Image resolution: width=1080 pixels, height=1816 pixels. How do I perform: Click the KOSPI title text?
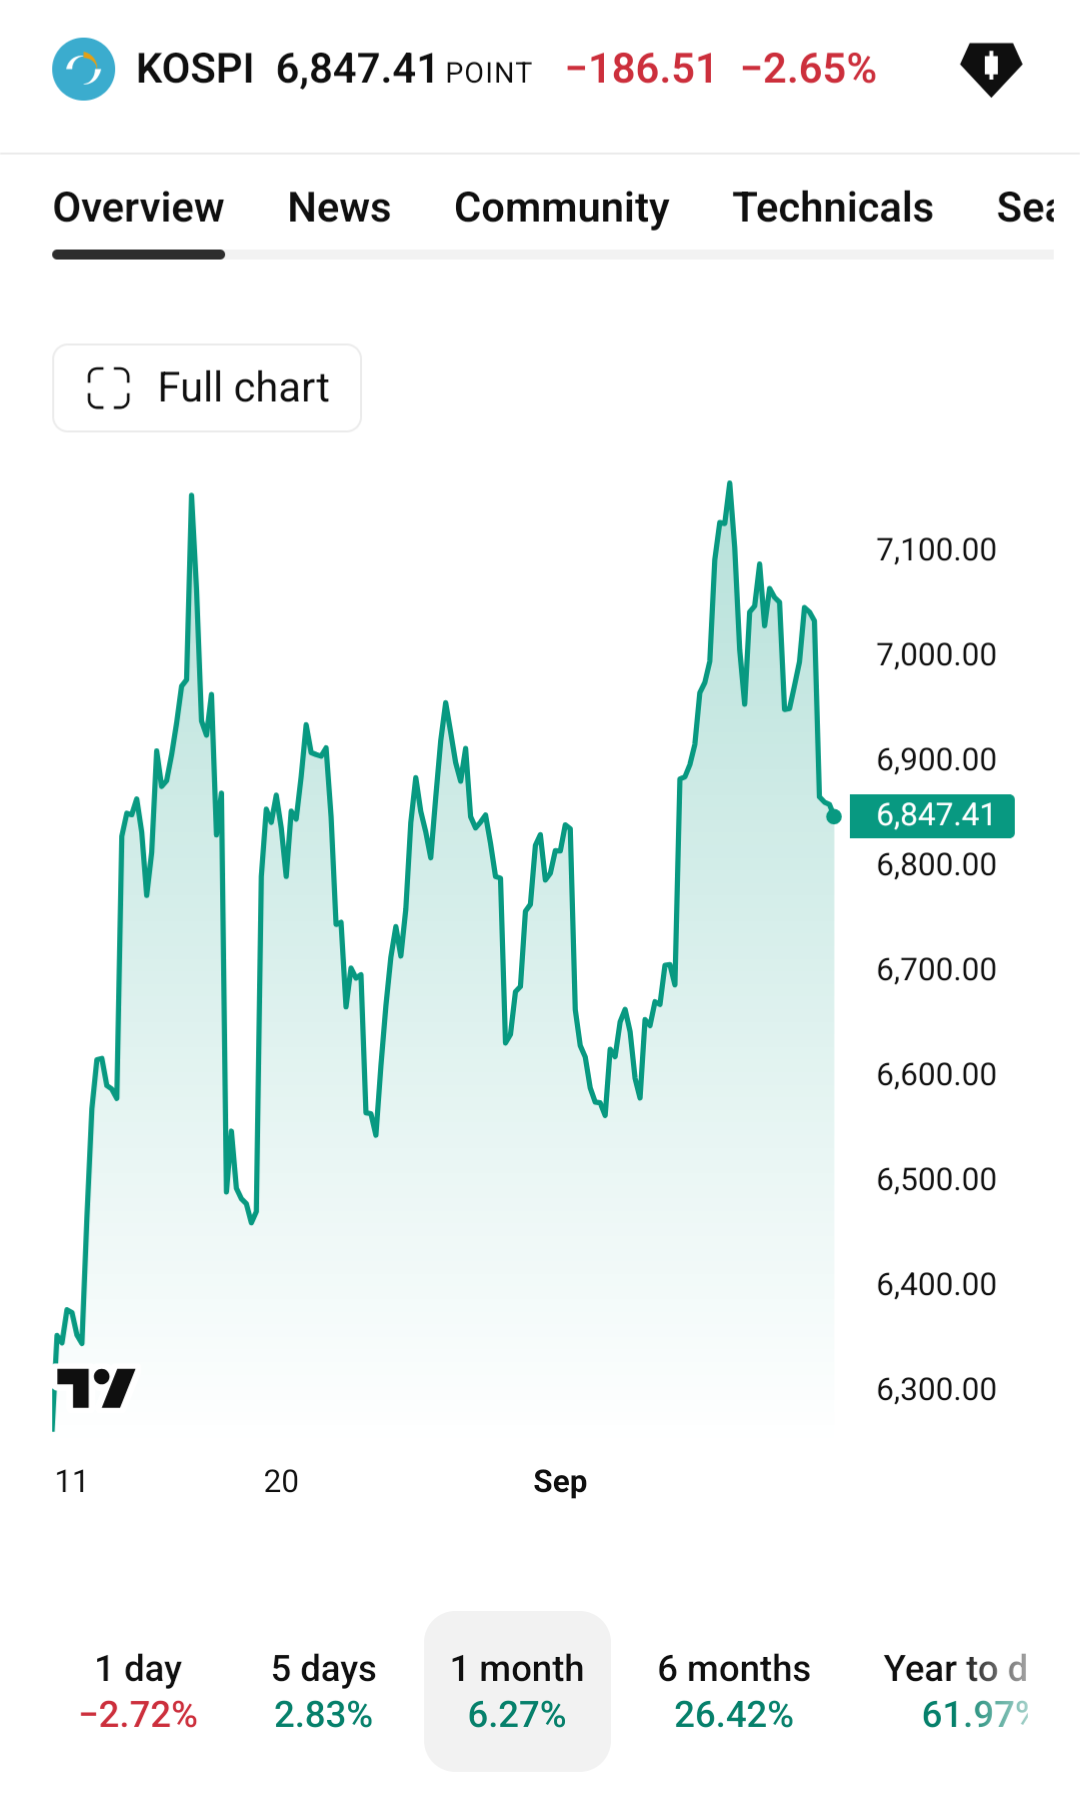tap(195, 69)
